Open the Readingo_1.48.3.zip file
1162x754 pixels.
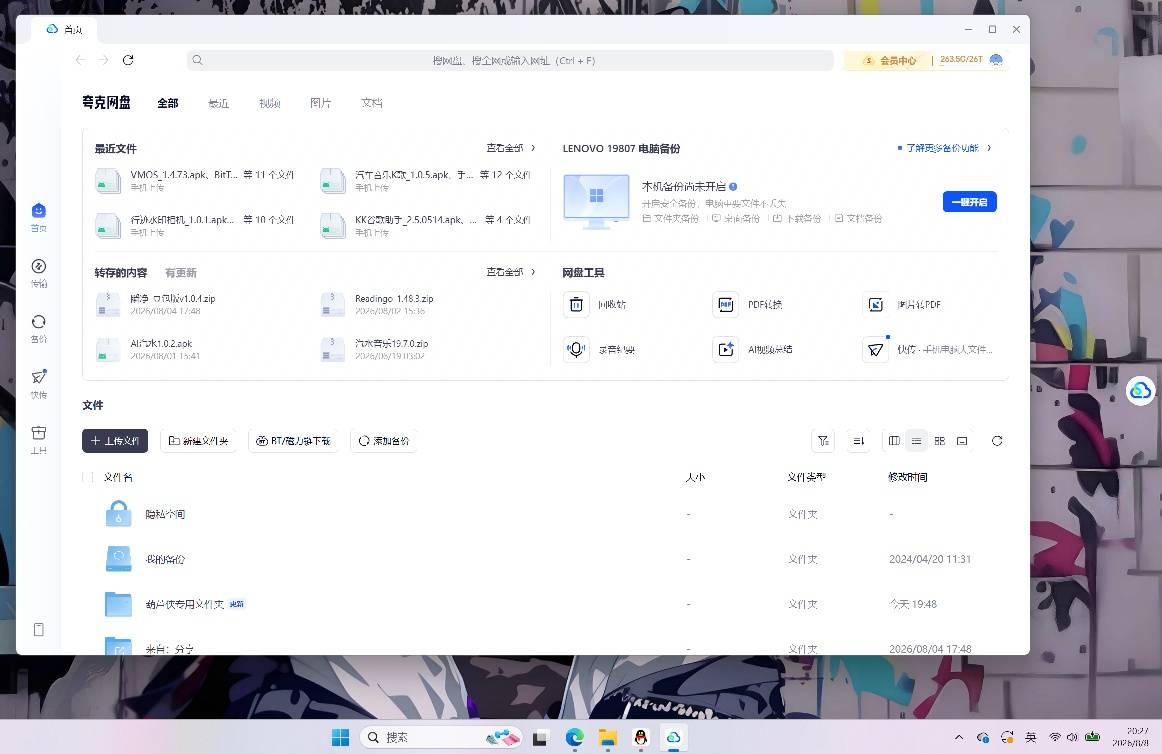coord(378,305)
